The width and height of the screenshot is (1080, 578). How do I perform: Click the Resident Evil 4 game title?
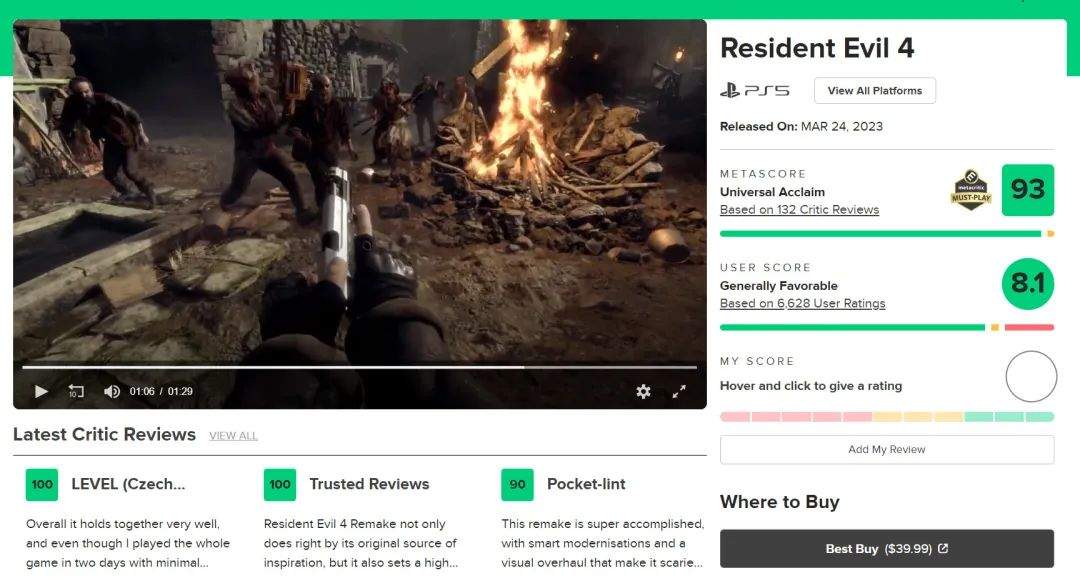point(817,48)
